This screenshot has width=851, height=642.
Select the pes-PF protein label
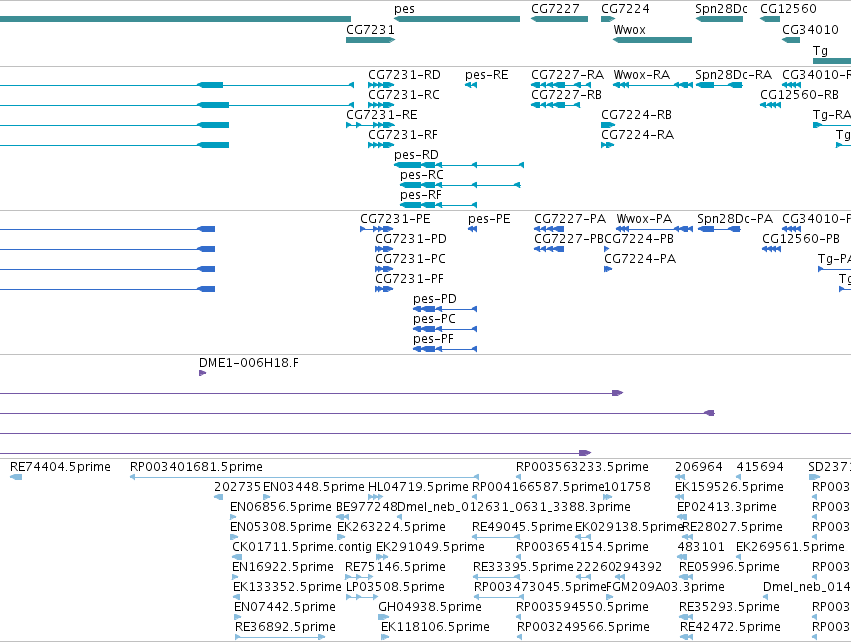(433, 340)
